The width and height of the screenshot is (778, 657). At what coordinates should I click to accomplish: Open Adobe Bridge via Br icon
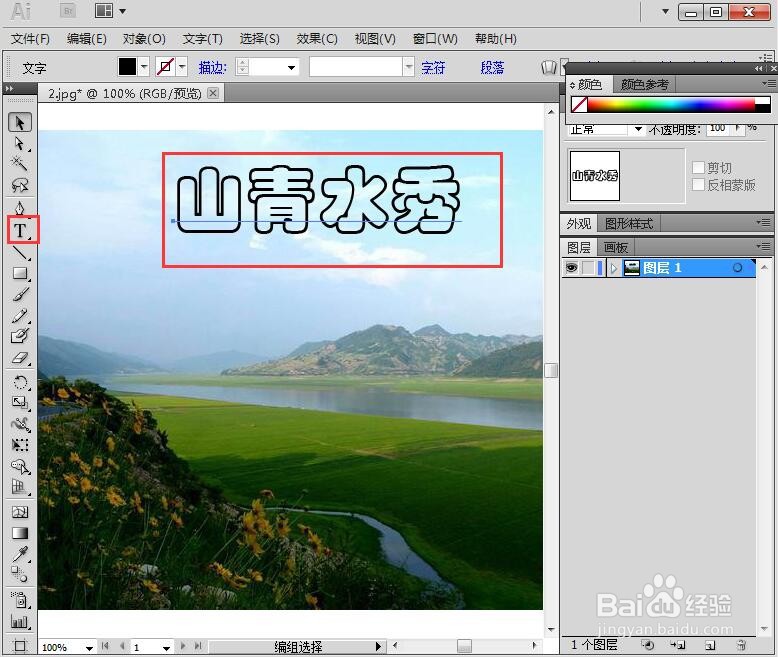(68, 11)
